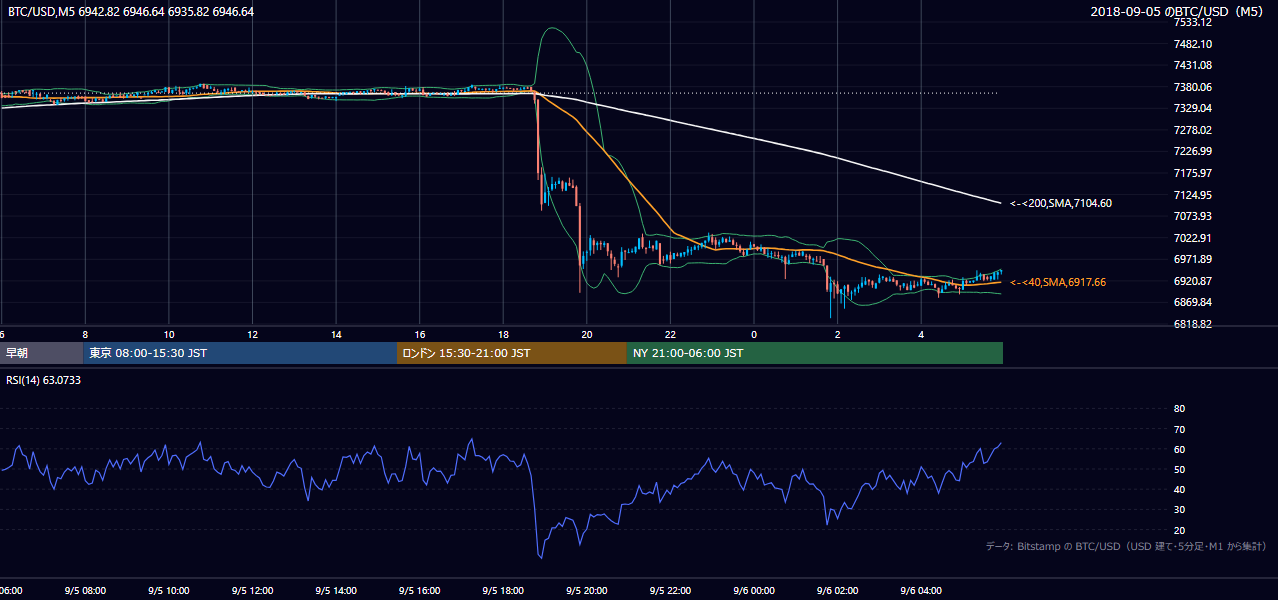Click the RSI(14) 63.0733 indicator label
This screenshot has width=1278, height=600.
pos(43,380)
